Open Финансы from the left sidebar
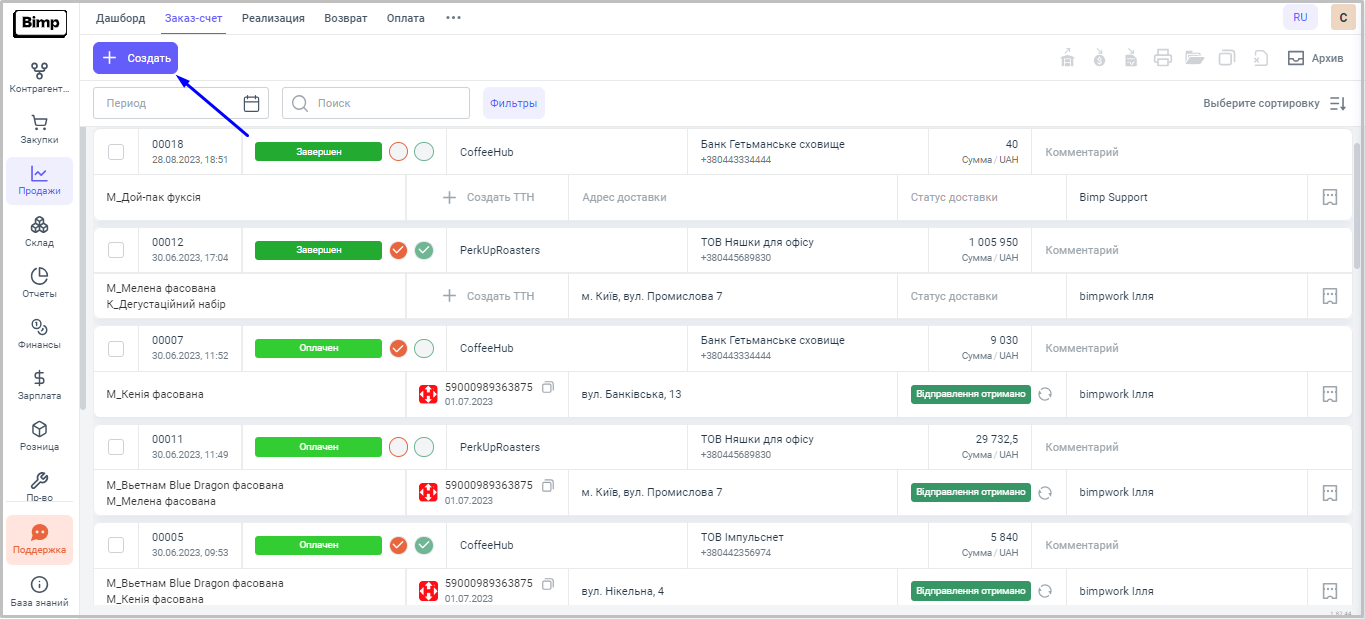Image resolution: width=1365 pixels, height=619 pixels. tap(39, 334)
